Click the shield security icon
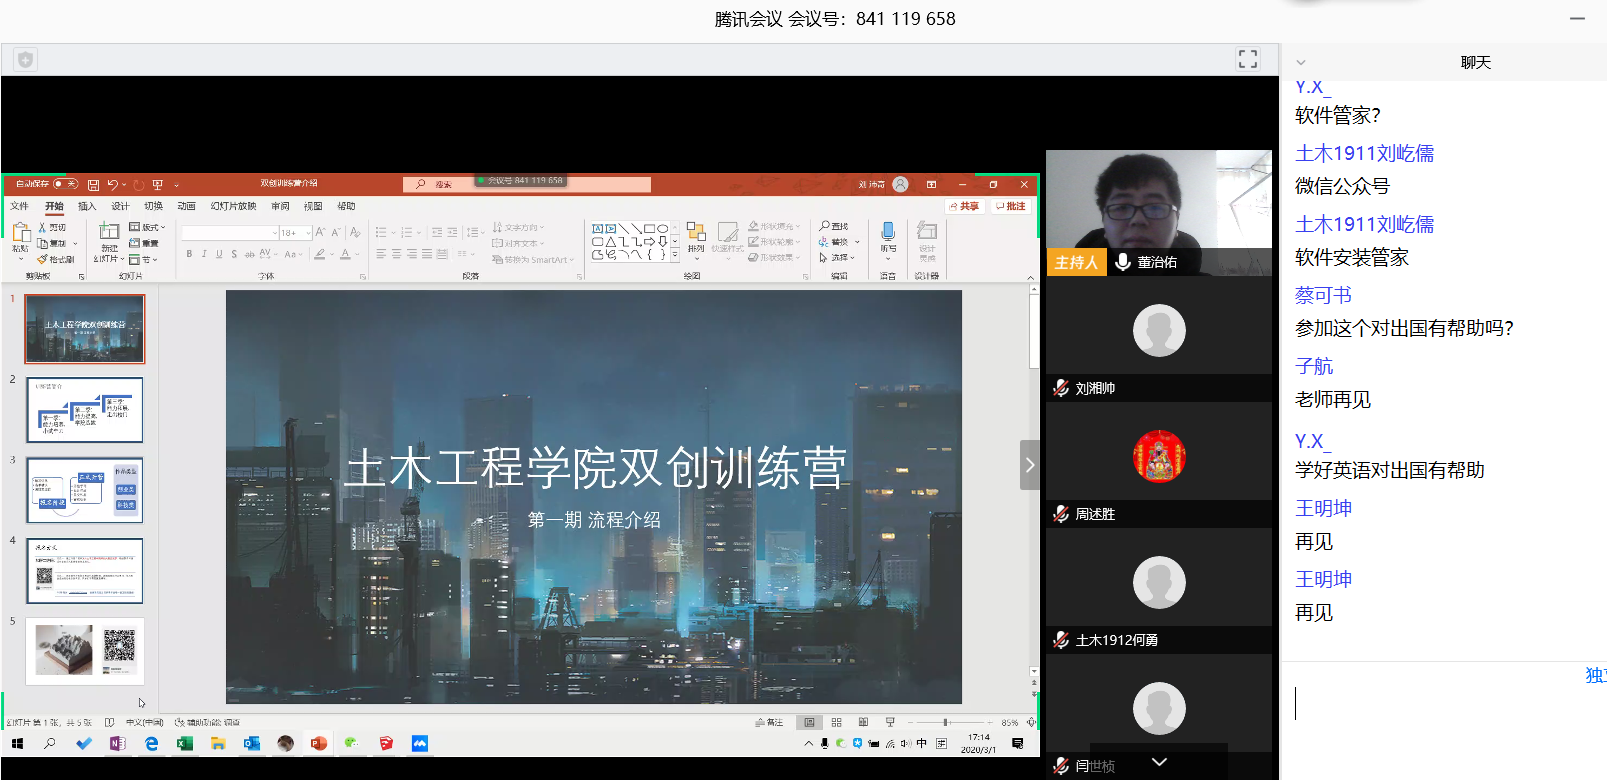The image size is (1607, 780). click(25, 60)
